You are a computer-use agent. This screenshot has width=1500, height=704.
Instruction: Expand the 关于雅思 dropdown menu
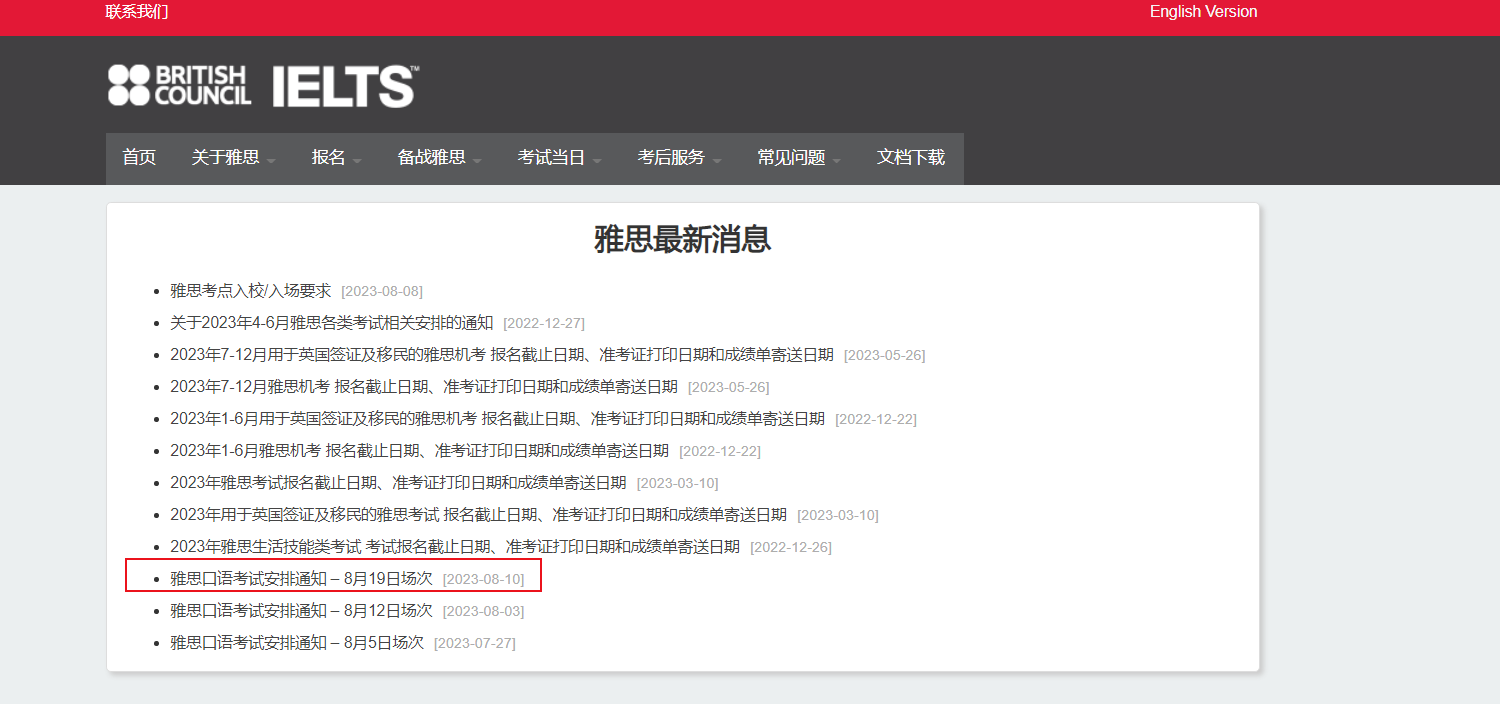(233, 158)
